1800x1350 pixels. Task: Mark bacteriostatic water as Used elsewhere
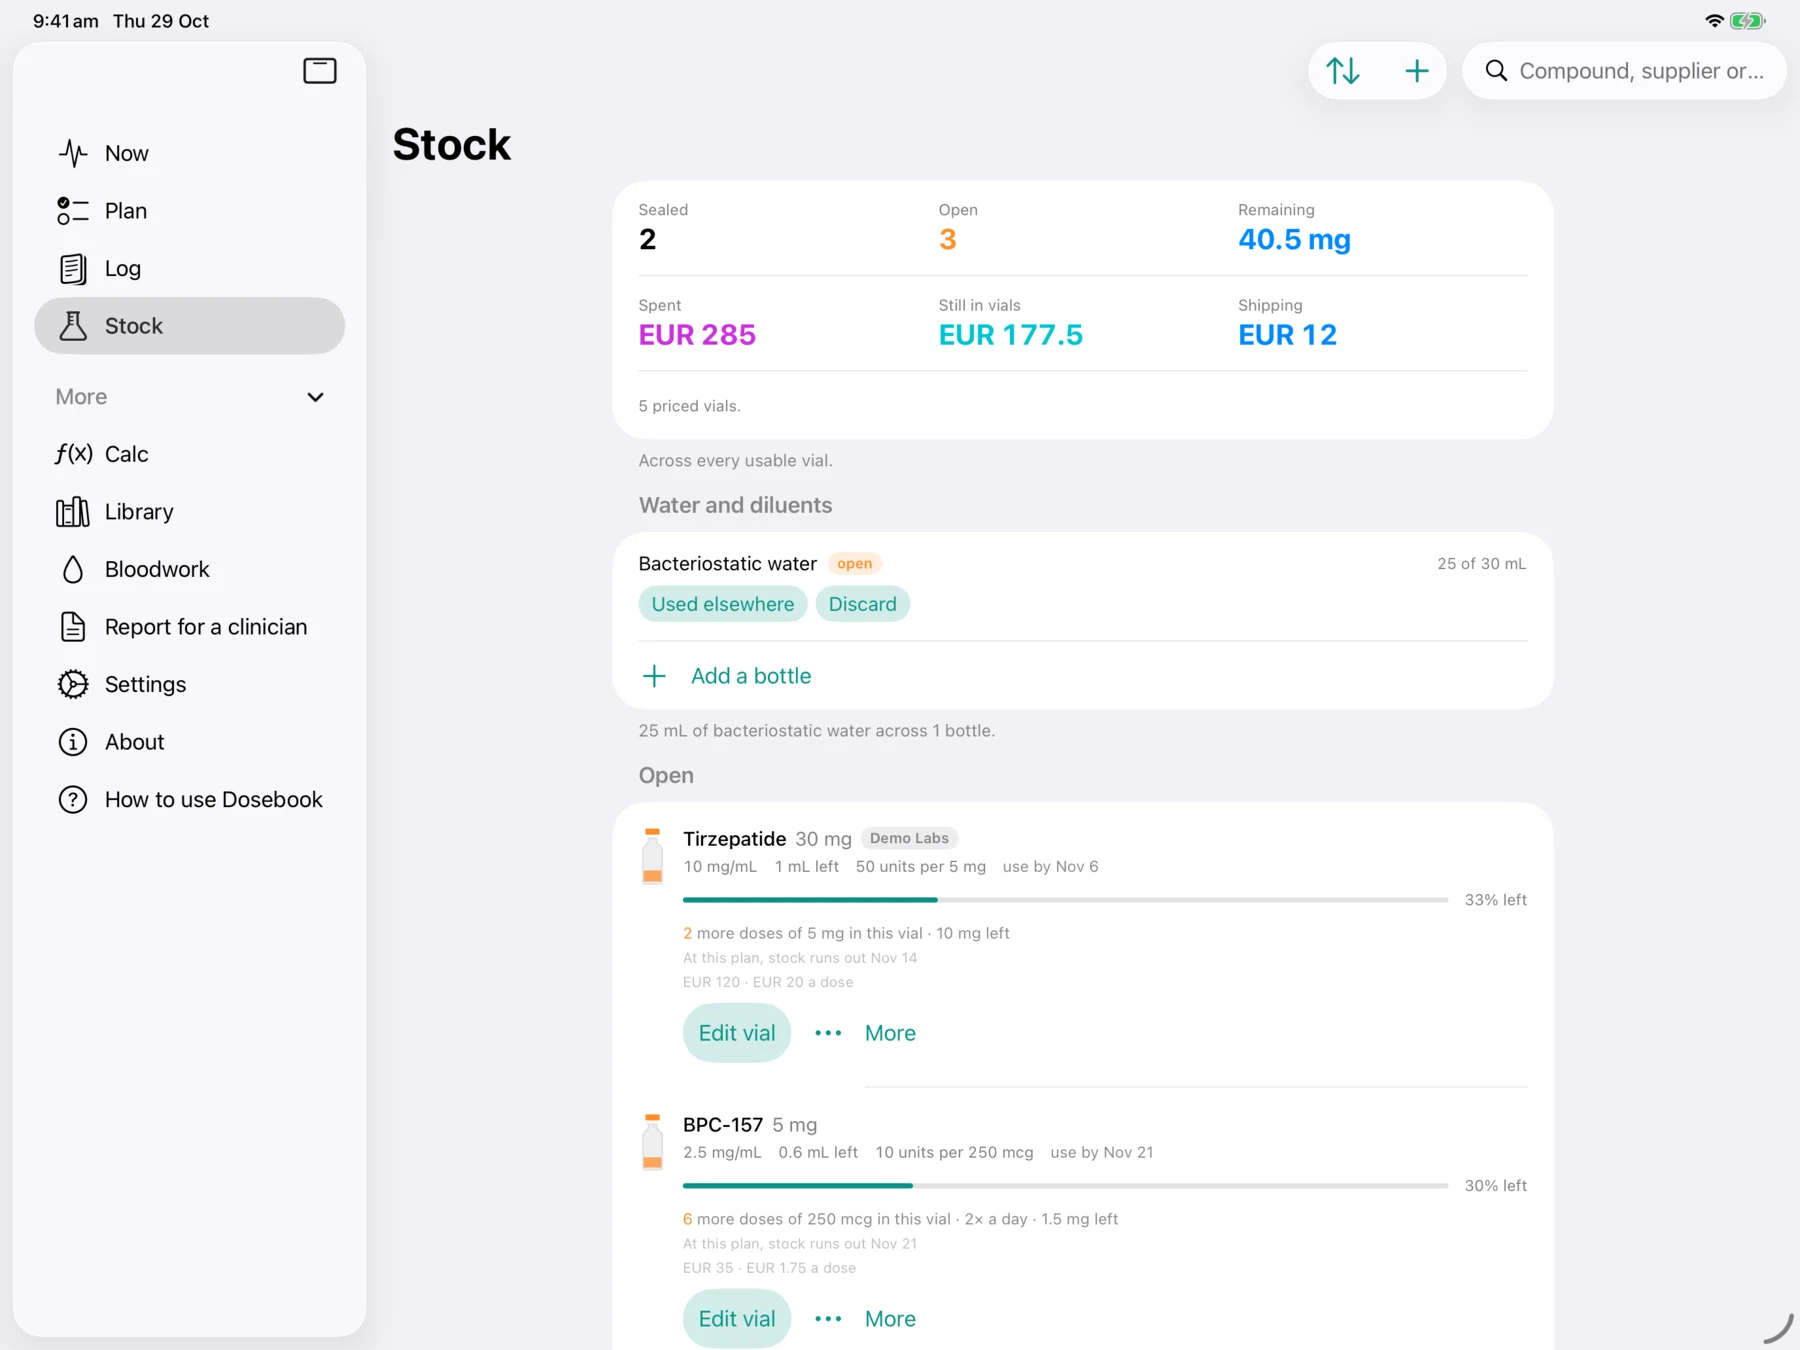tap(723, 604)
